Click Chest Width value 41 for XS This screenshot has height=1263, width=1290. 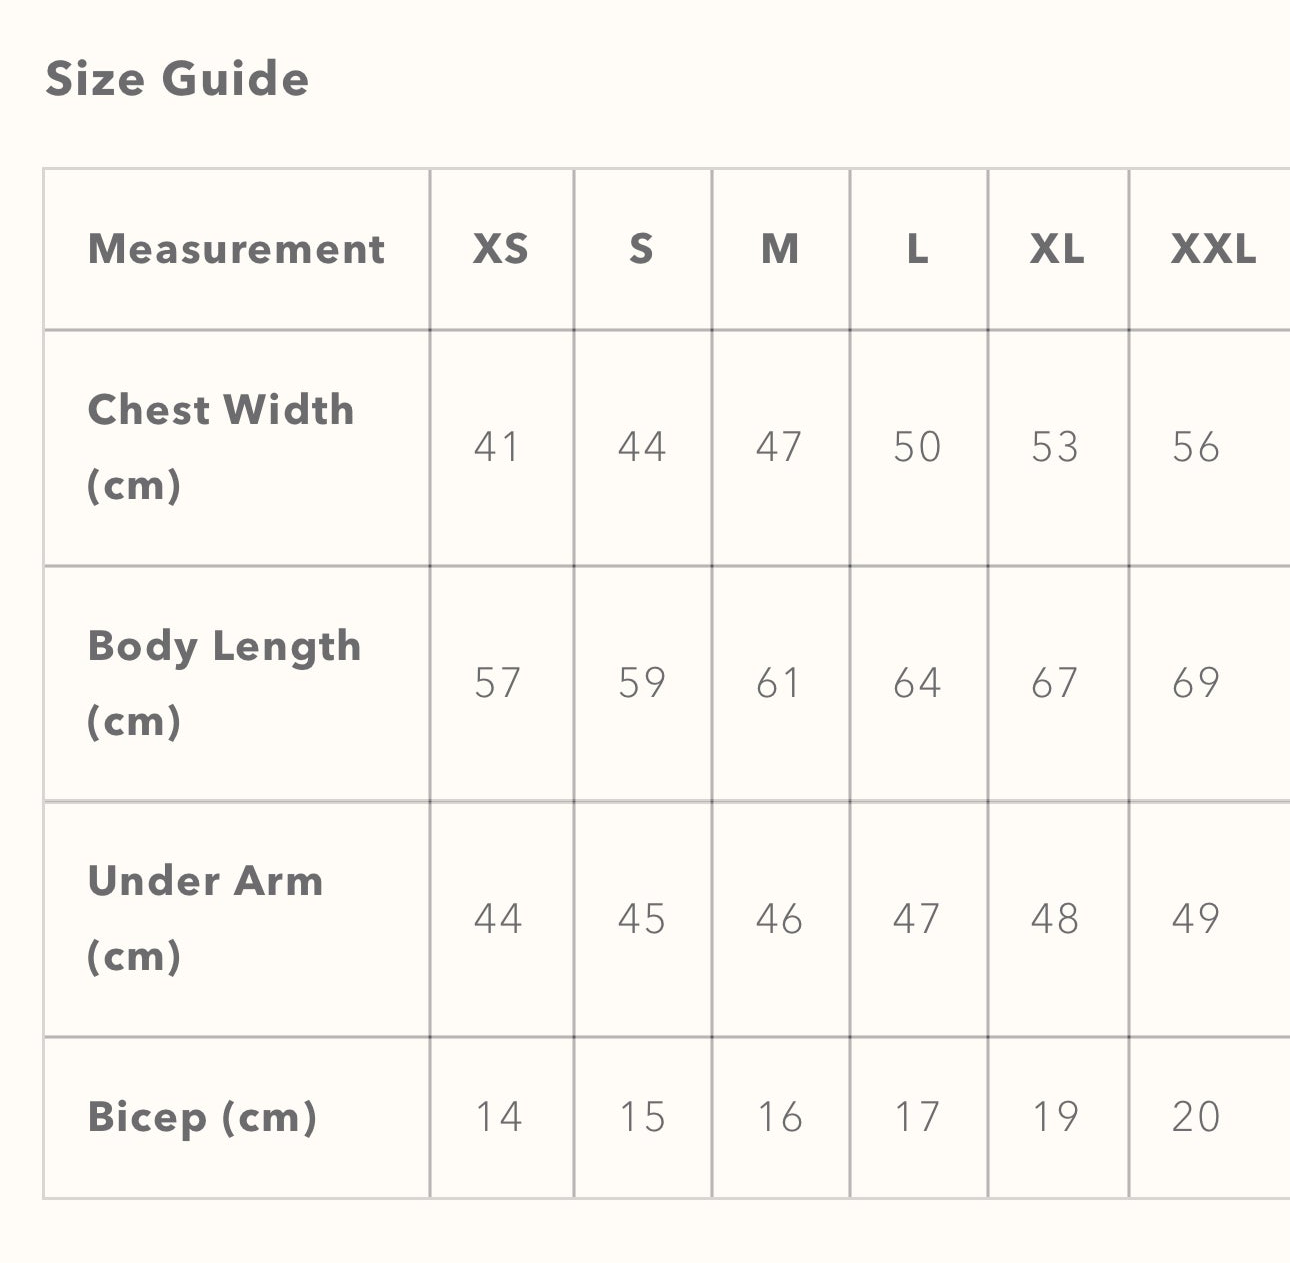click(498, 447)
